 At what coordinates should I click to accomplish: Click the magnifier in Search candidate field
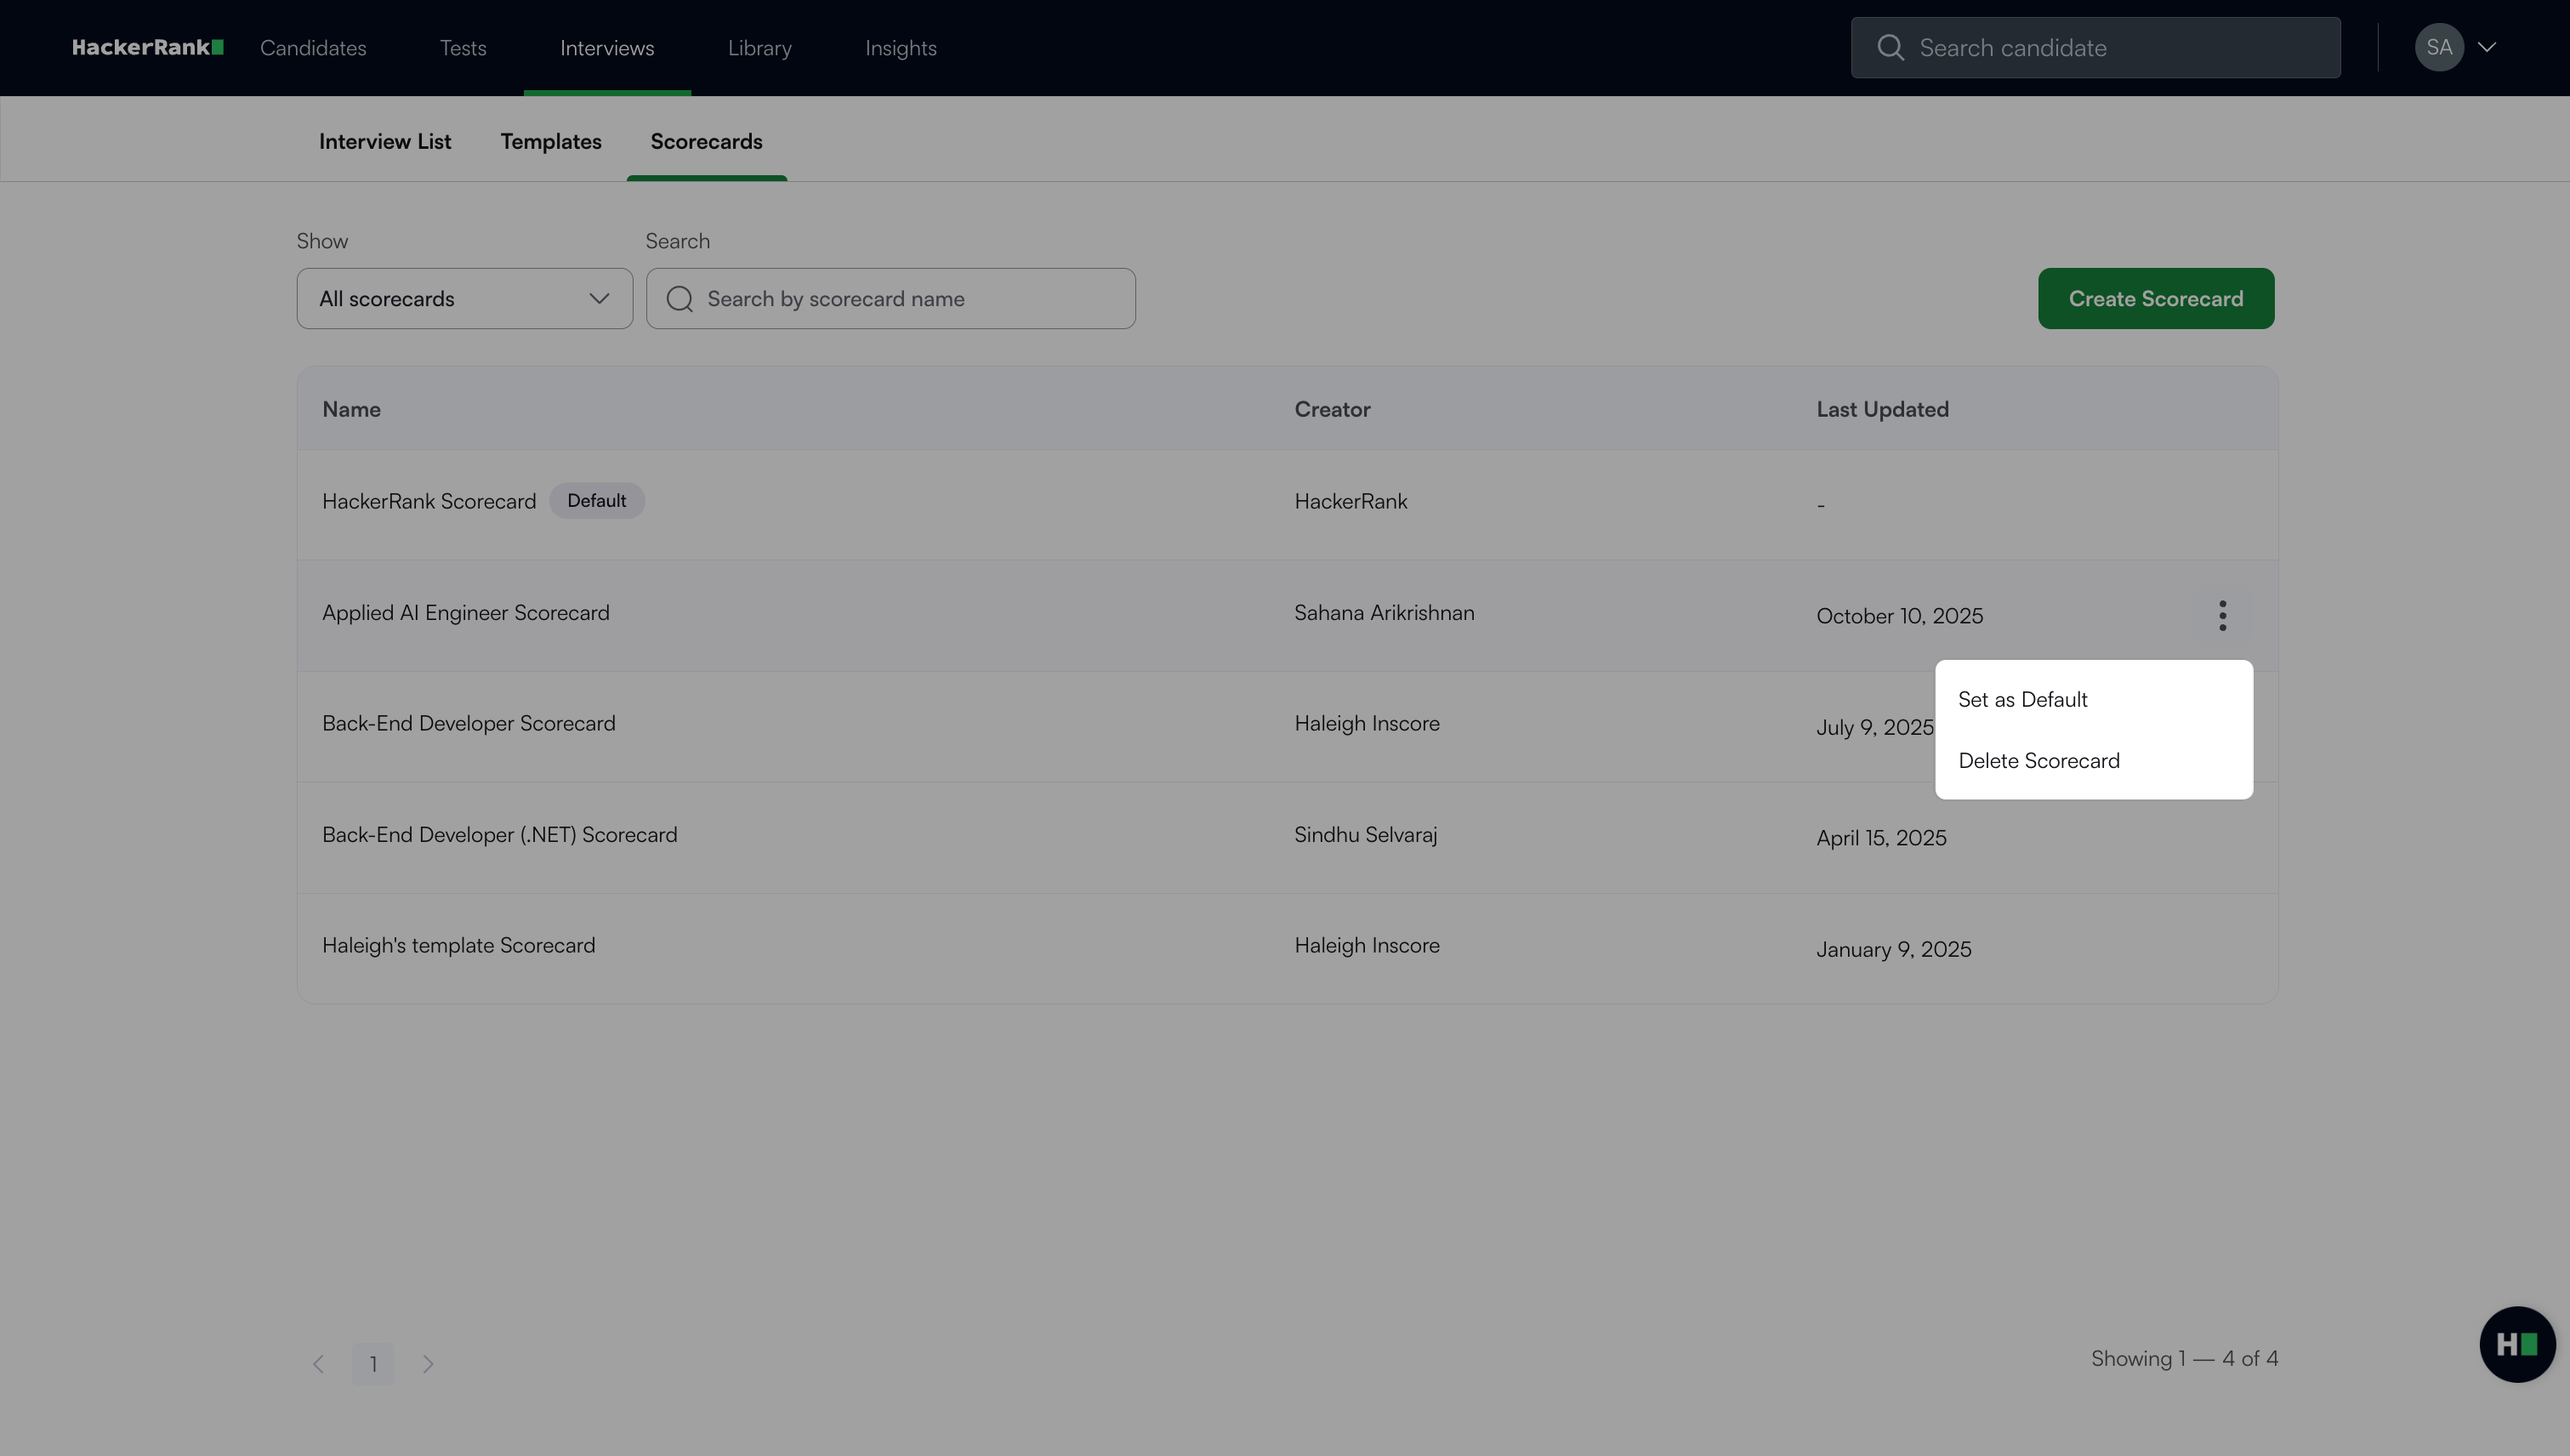click(x=1890, y=47)
